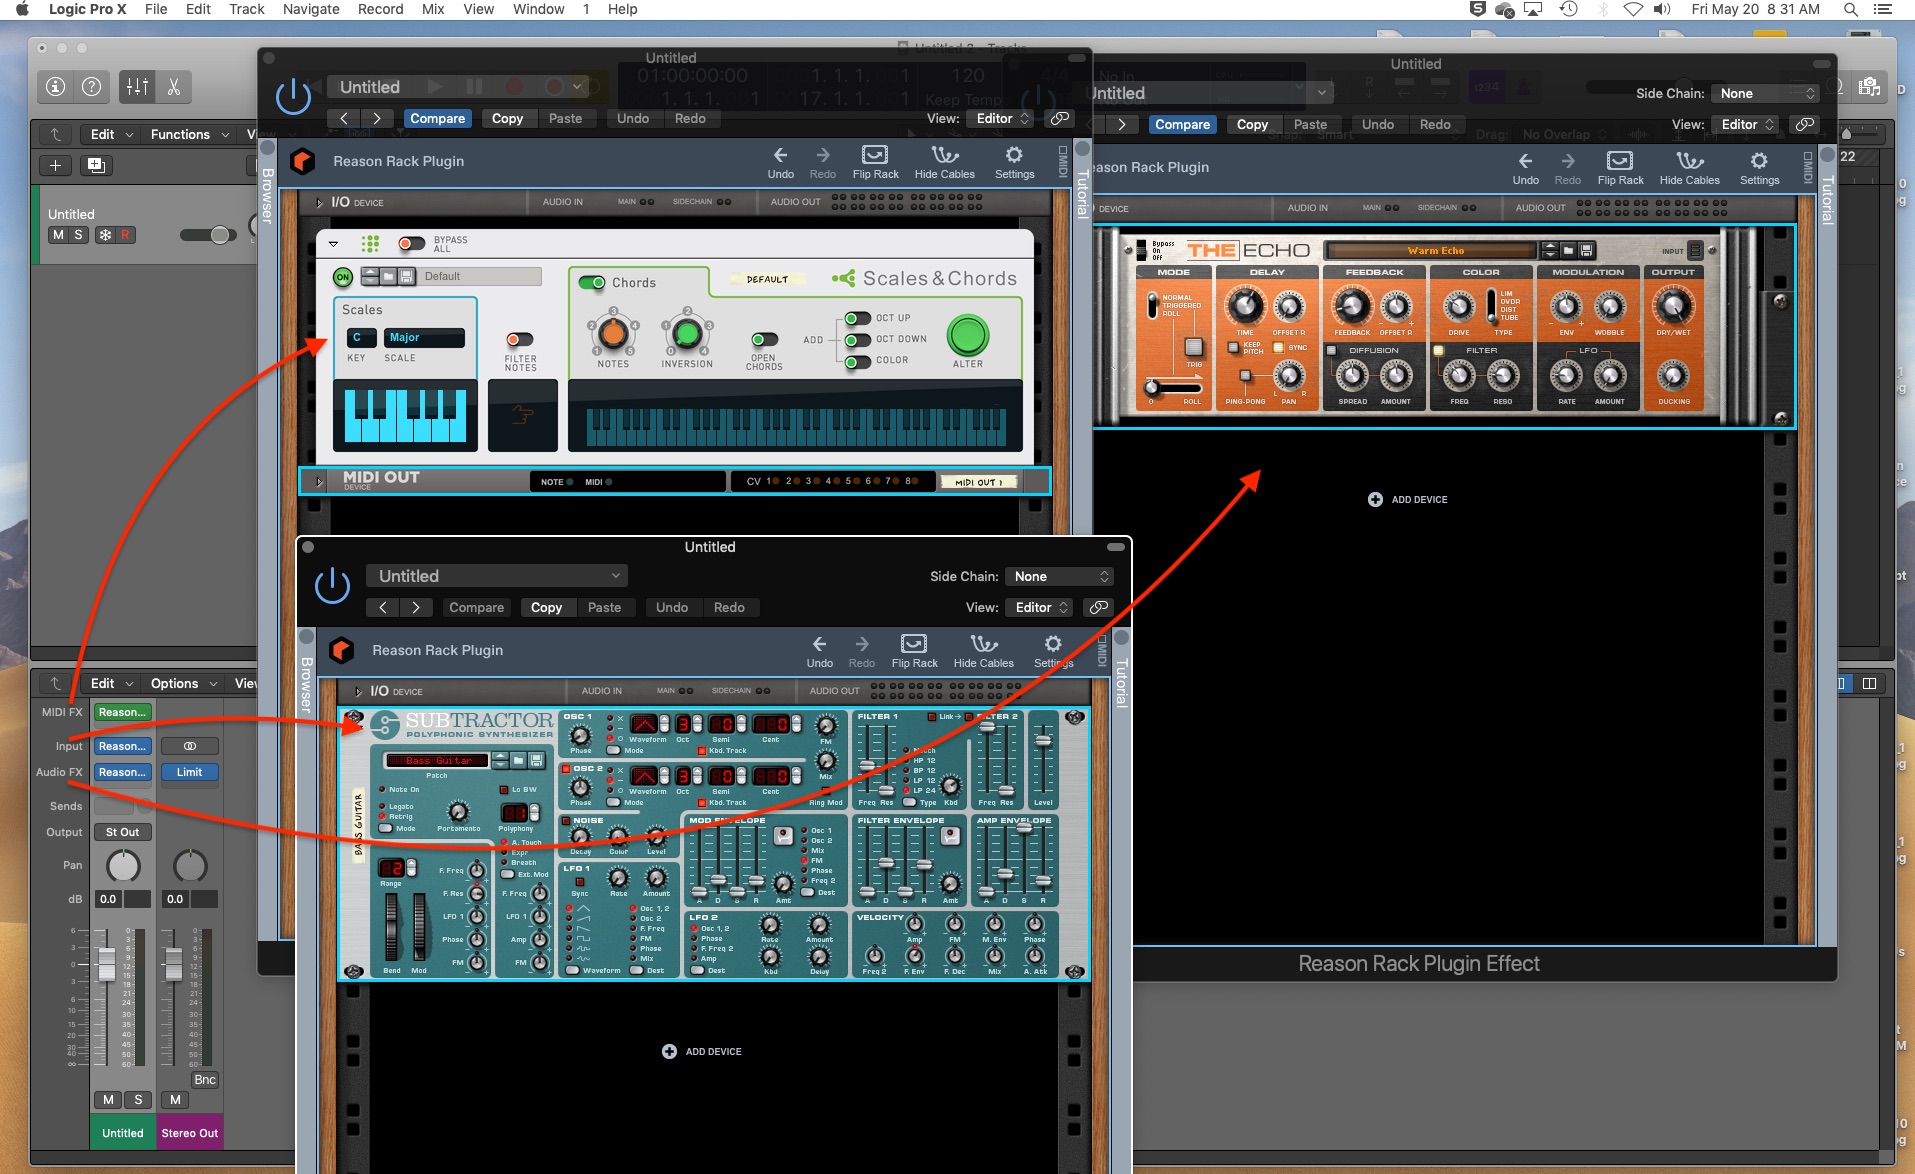Image resolution: width=1915 pixels, height=1174 pixels.
Task: Click the Limit audio FX slot
Action: click(189, 772)
